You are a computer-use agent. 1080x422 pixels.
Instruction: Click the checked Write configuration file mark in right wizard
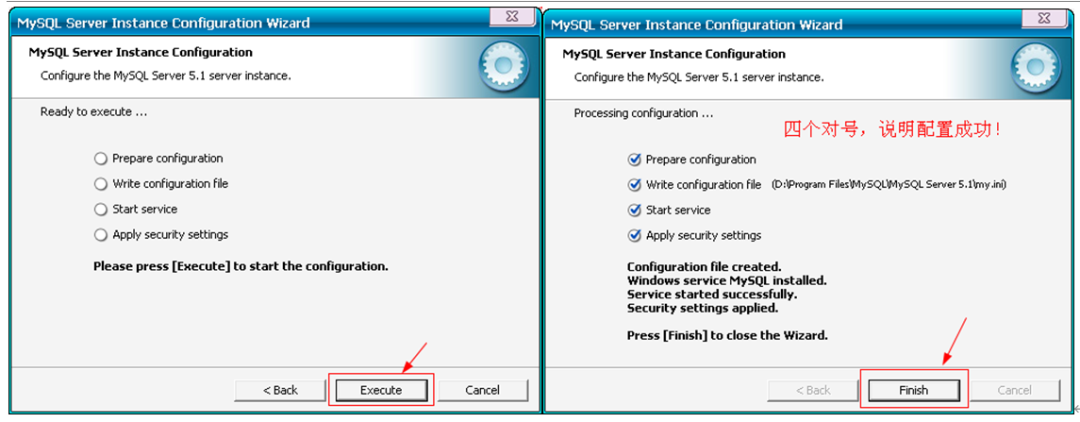tap(634, 185)
